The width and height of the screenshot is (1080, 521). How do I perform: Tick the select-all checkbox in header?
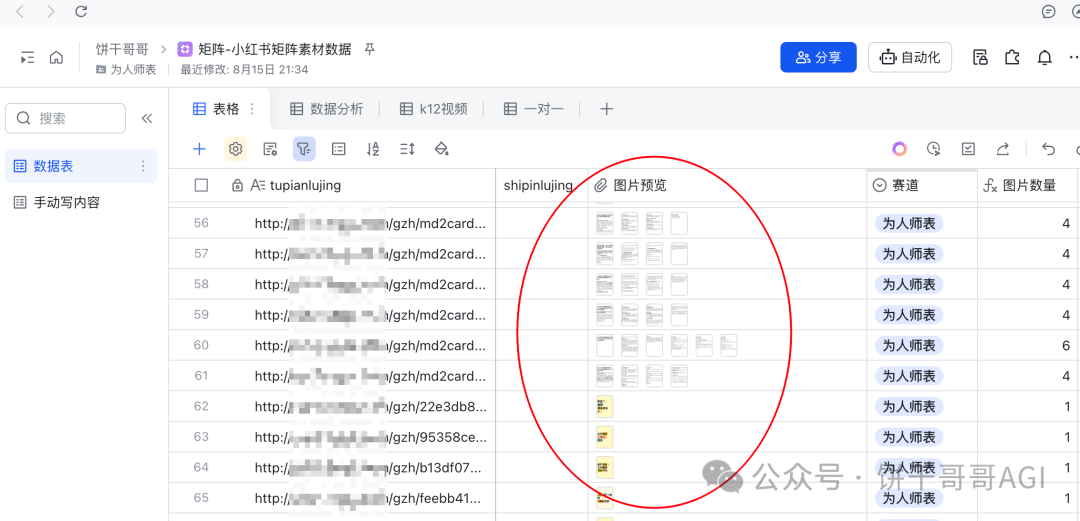click(201, 185)
